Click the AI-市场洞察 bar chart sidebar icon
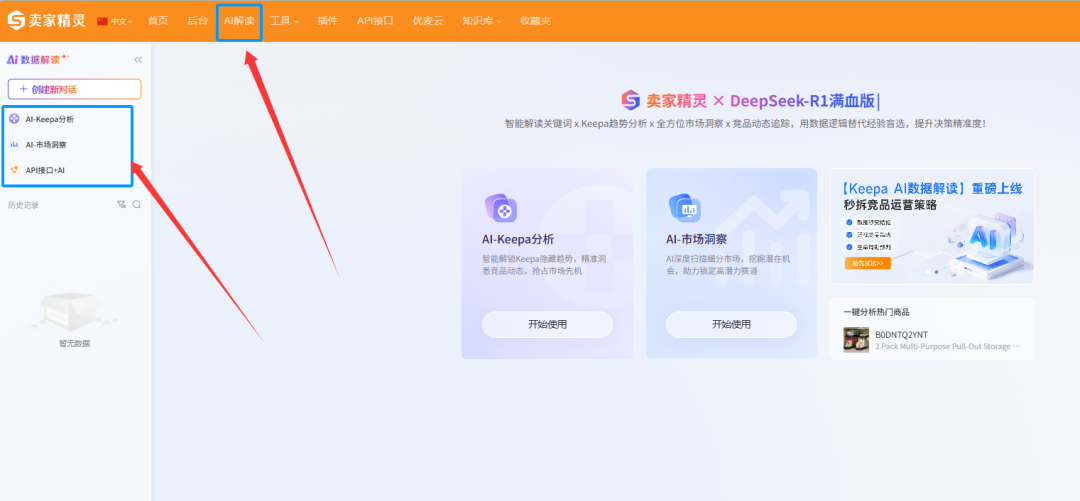Screen dimensions: 1080x501 pos(14,145)
